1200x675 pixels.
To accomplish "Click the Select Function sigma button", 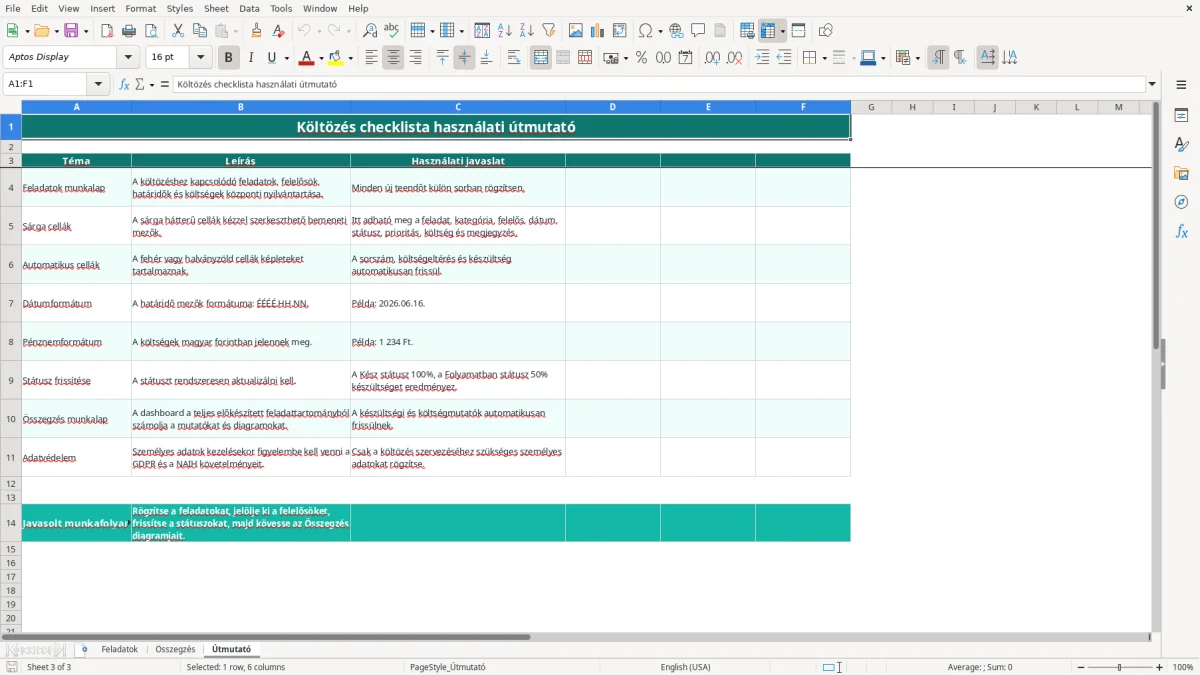I will (x=139, y=84).
